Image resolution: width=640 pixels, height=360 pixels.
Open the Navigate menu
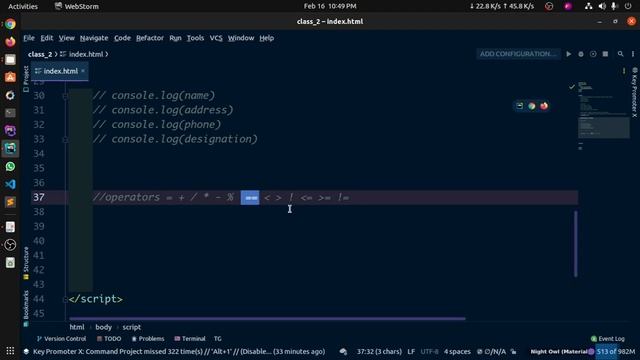point(94,38)
